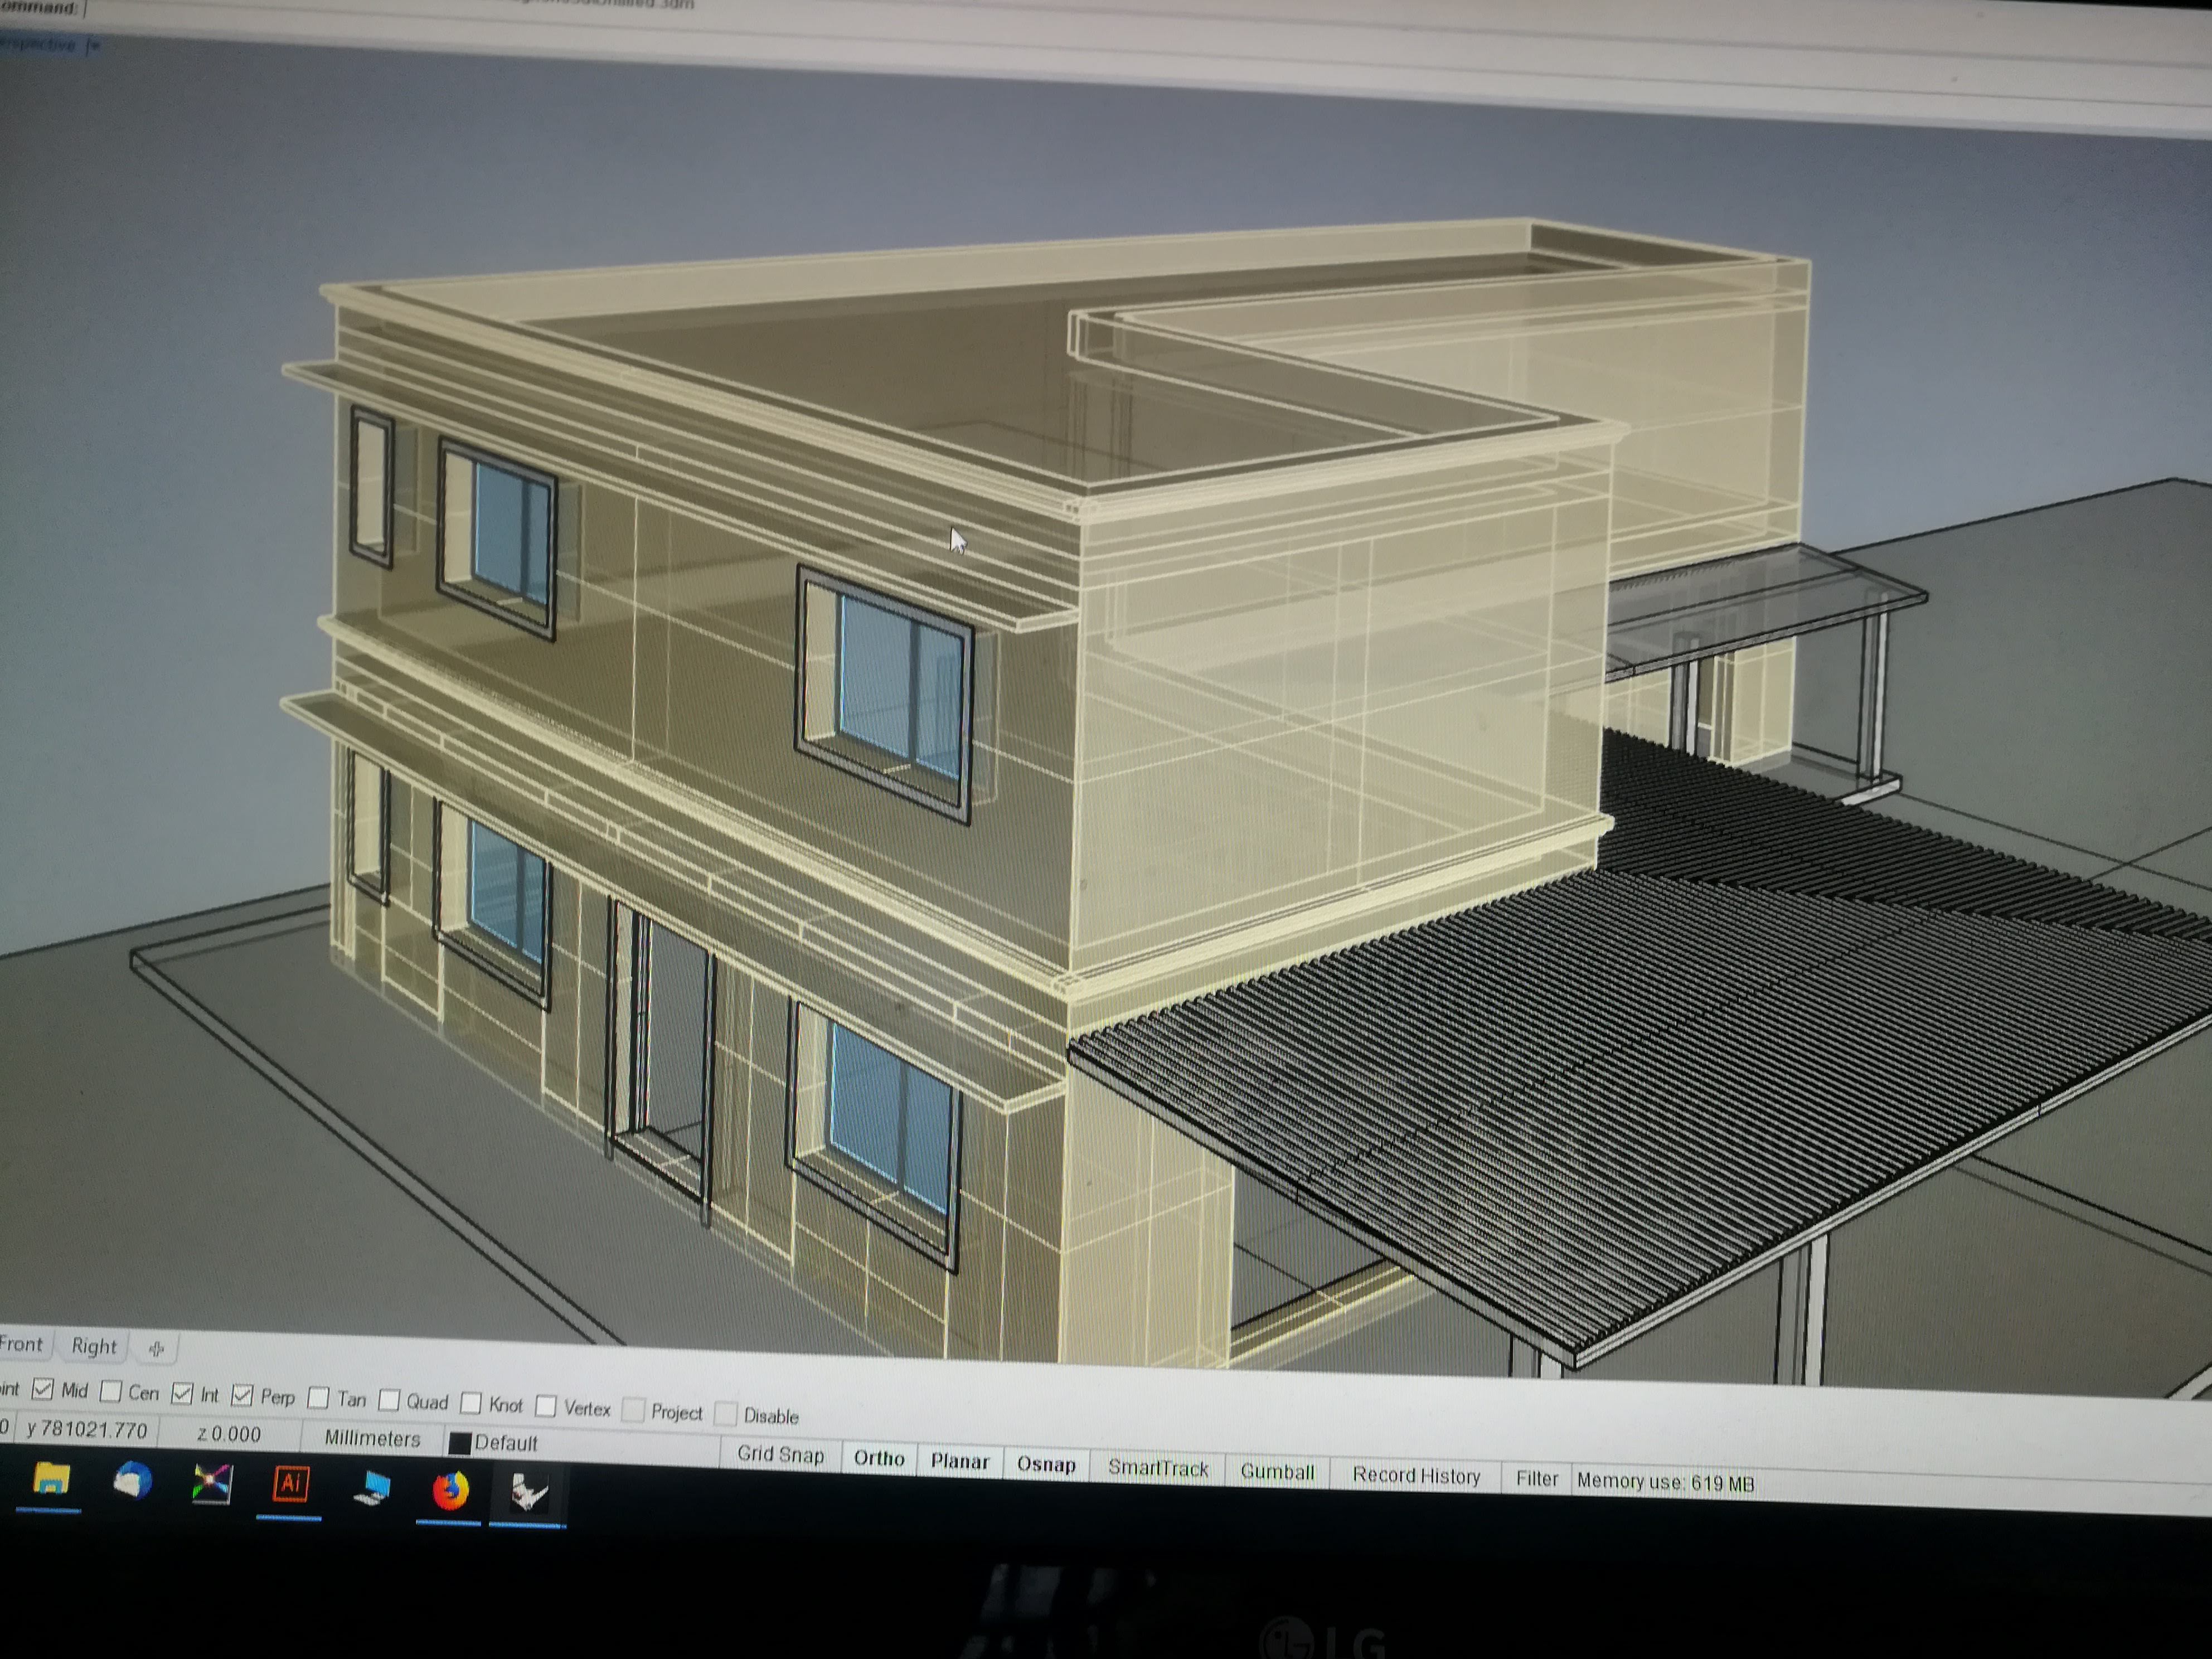The height and width of the screenshot is (1659, 2212).
Task: Enable the Quad object snap
Action: [x=390, y=1400]
